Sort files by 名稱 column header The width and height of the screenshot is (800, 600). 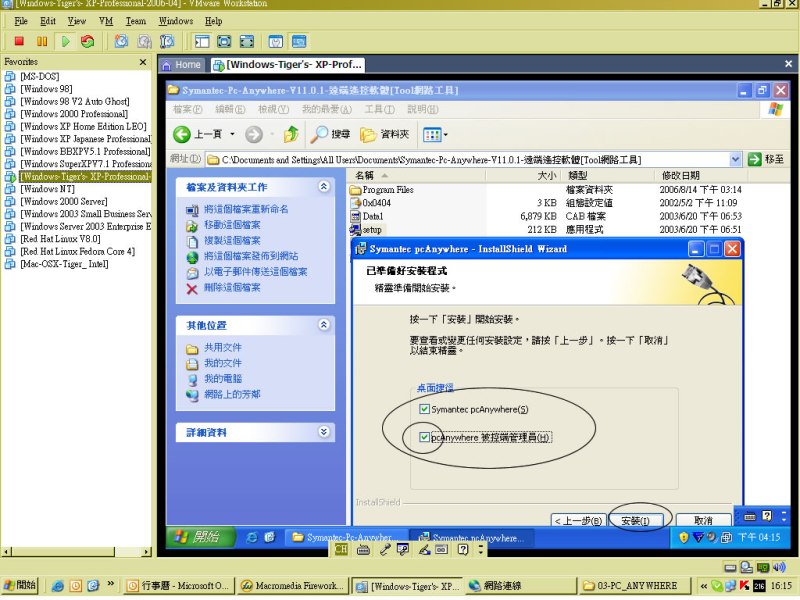coord(416,176)
